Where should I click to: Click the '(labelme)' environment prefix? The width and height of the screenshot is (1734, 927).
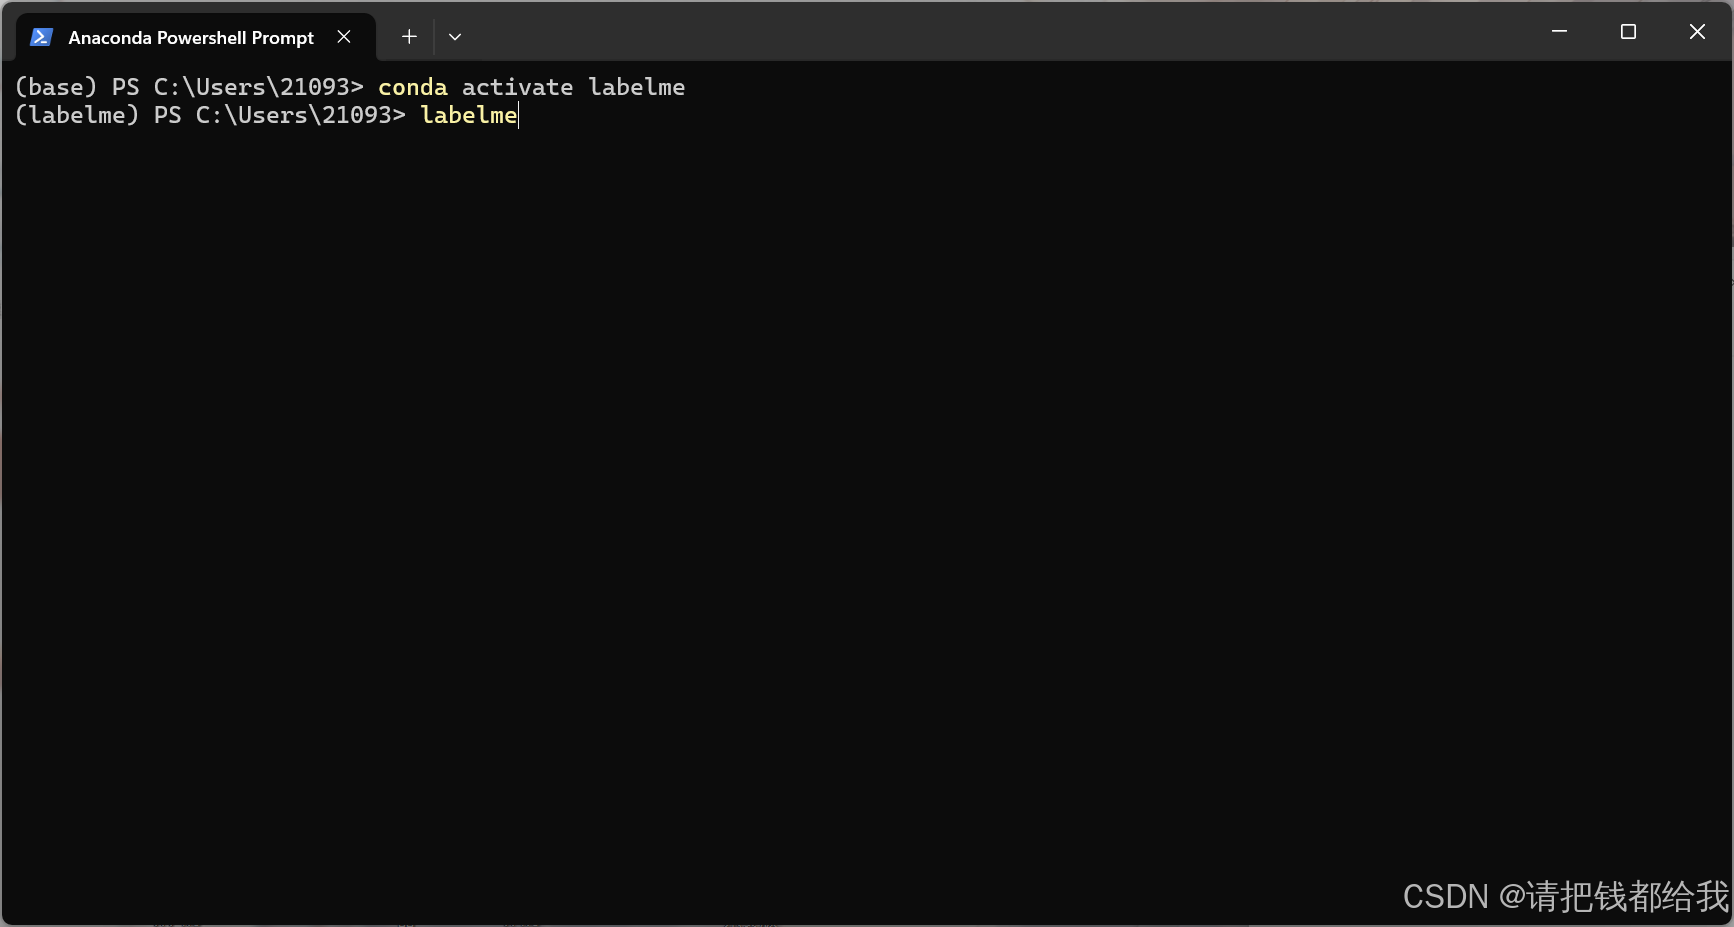click(77, 115)
